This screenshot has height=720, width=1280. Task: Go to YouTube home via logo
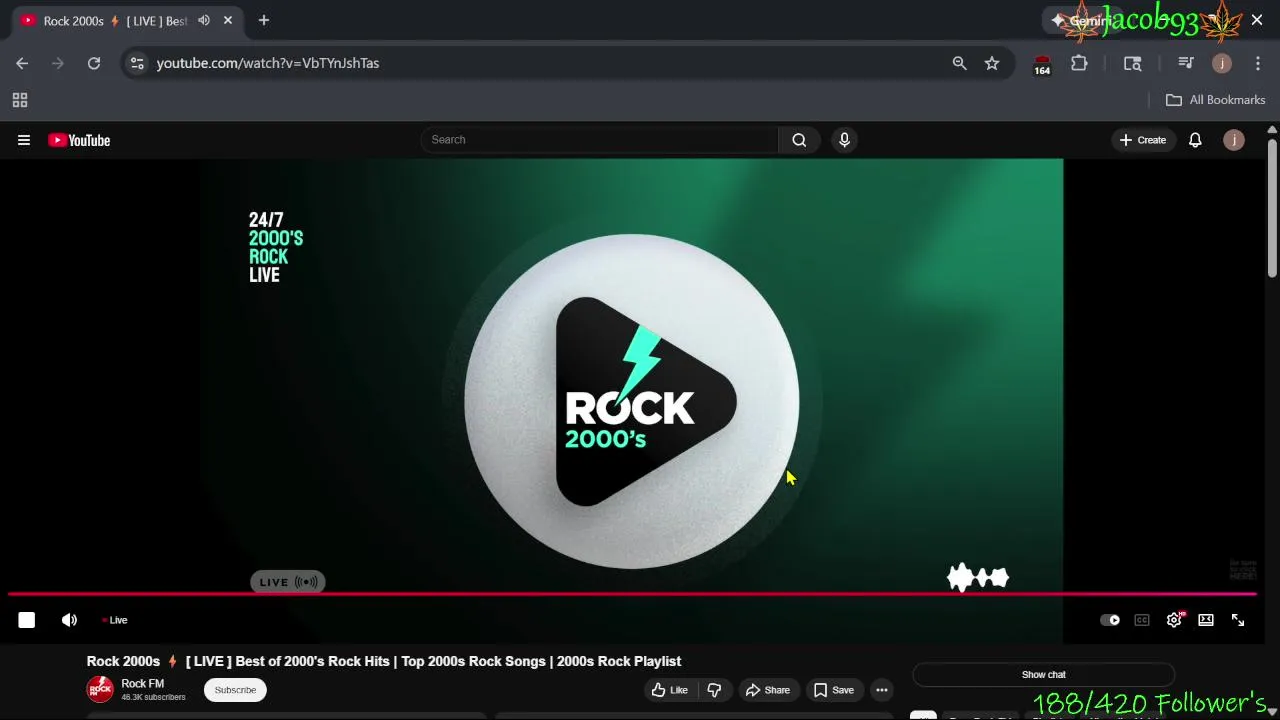coord(79,140)
